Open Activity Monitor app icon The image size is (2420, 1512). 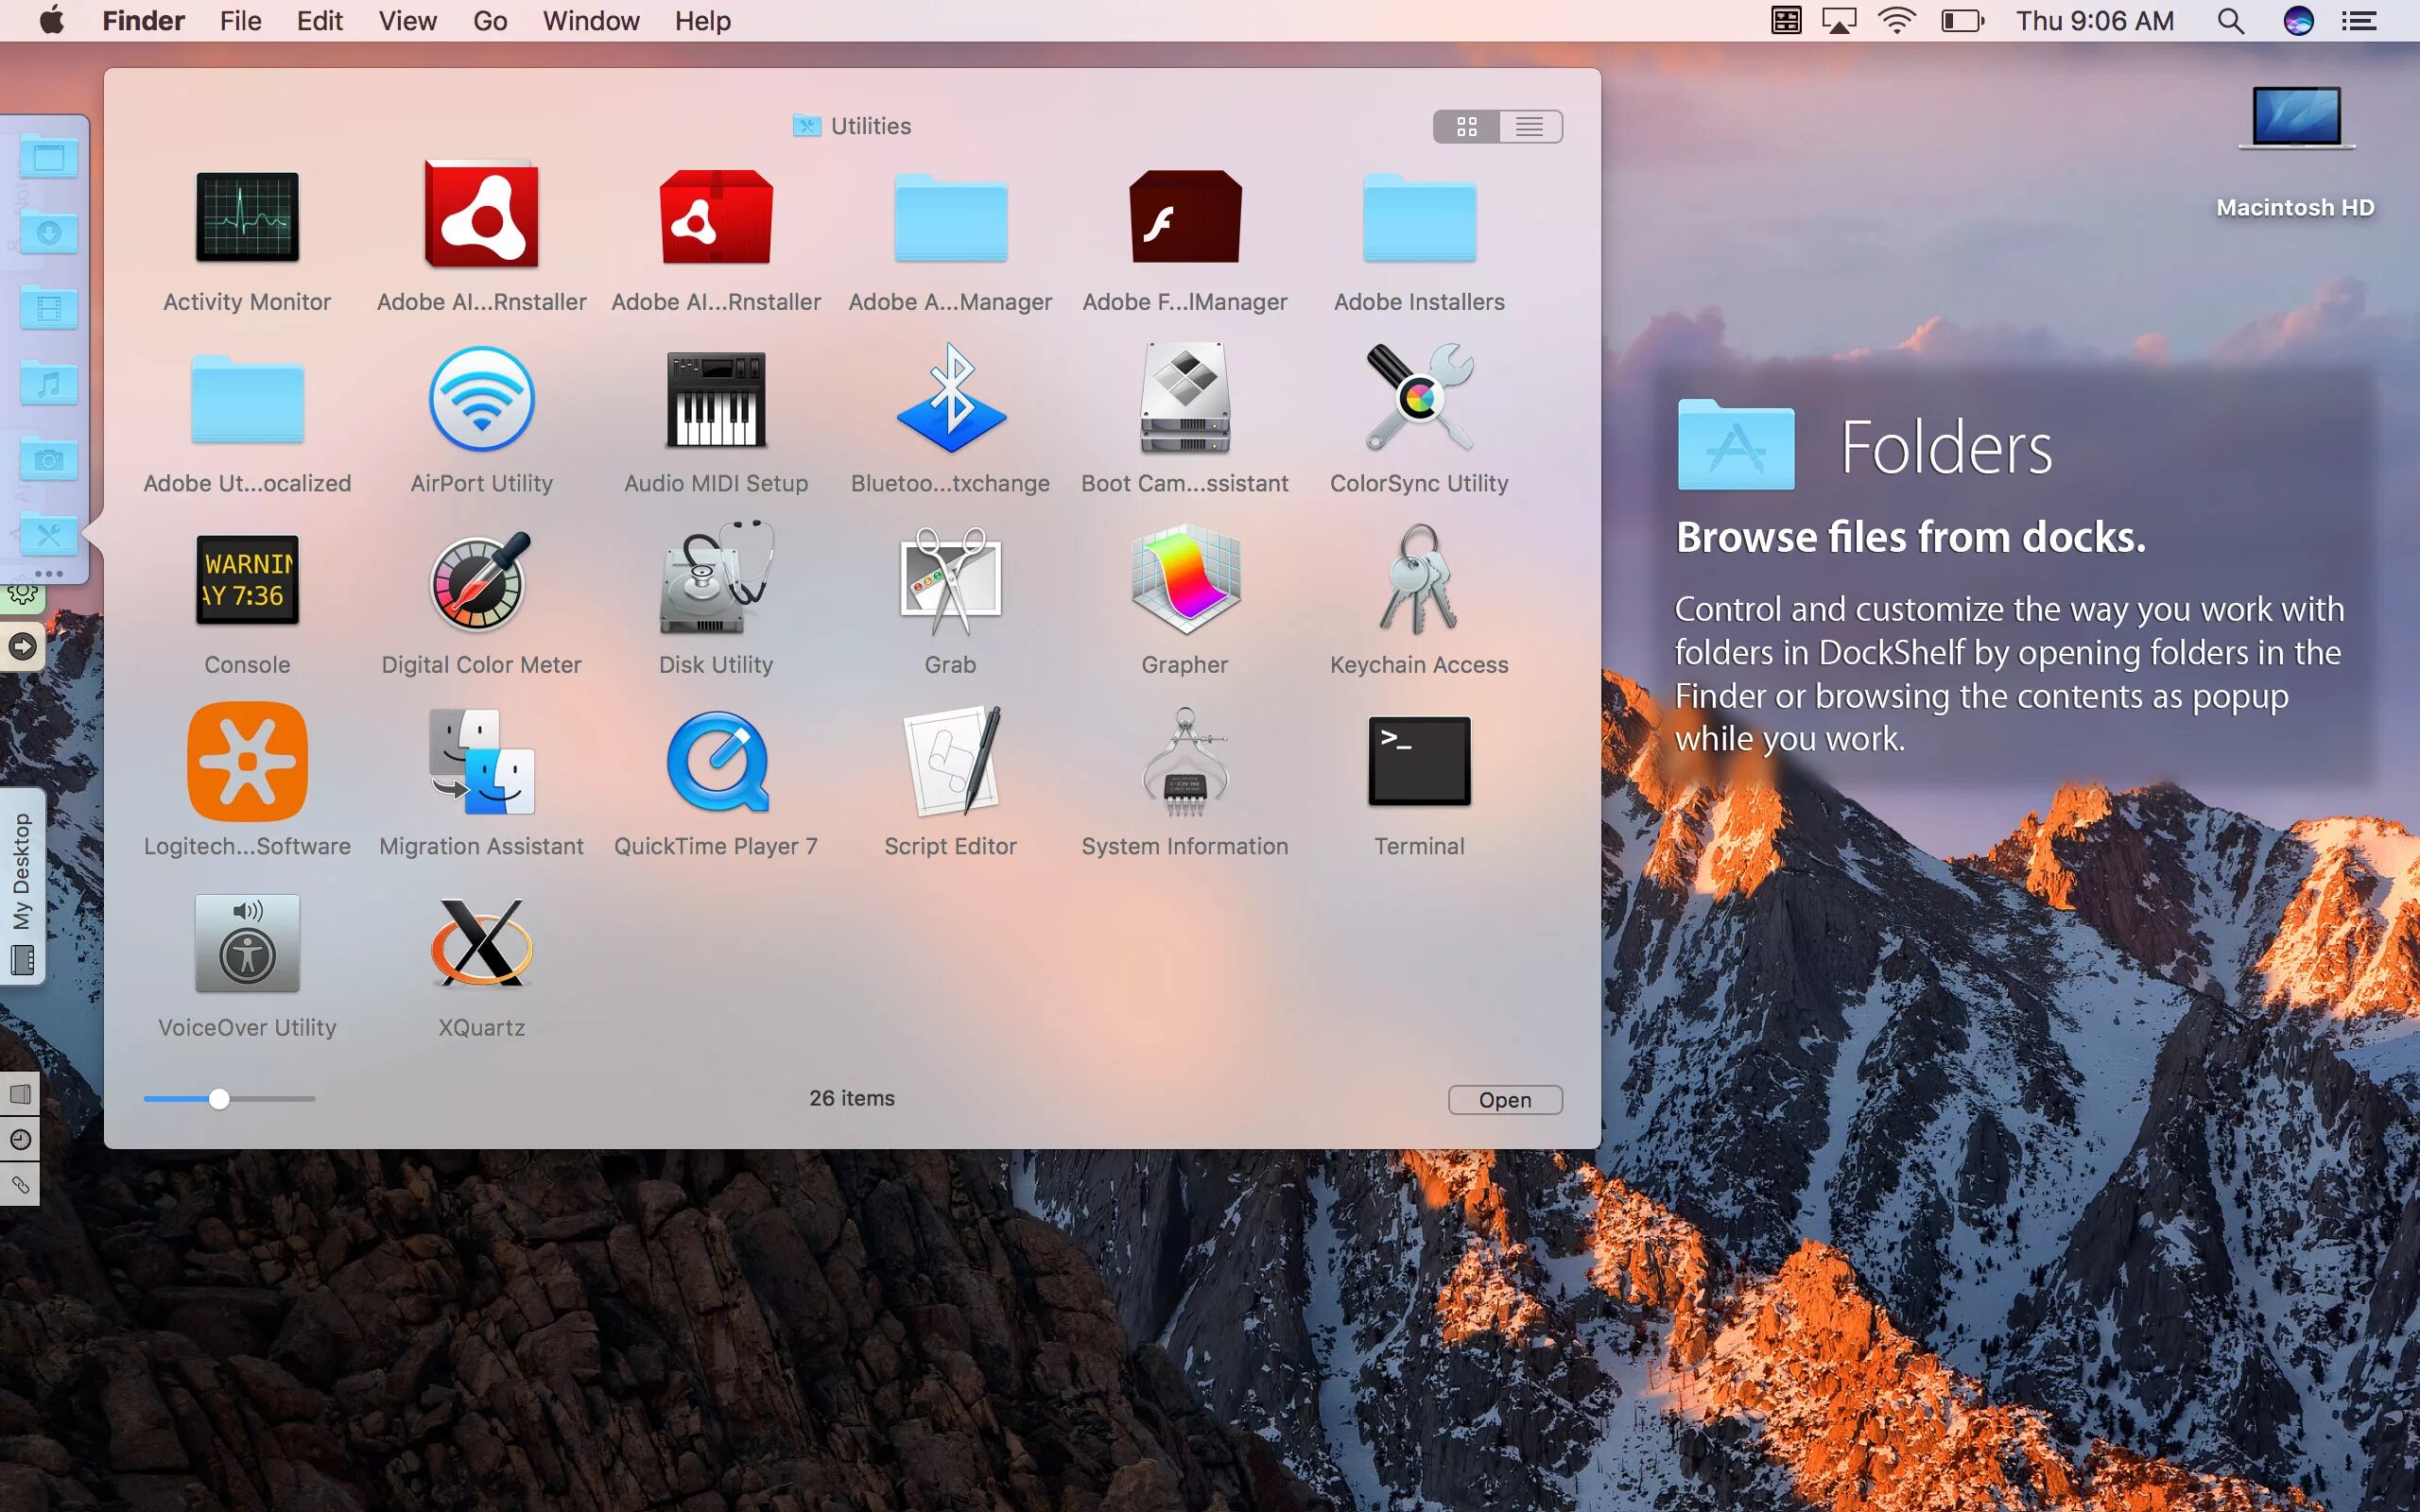(x=247, y=217)
